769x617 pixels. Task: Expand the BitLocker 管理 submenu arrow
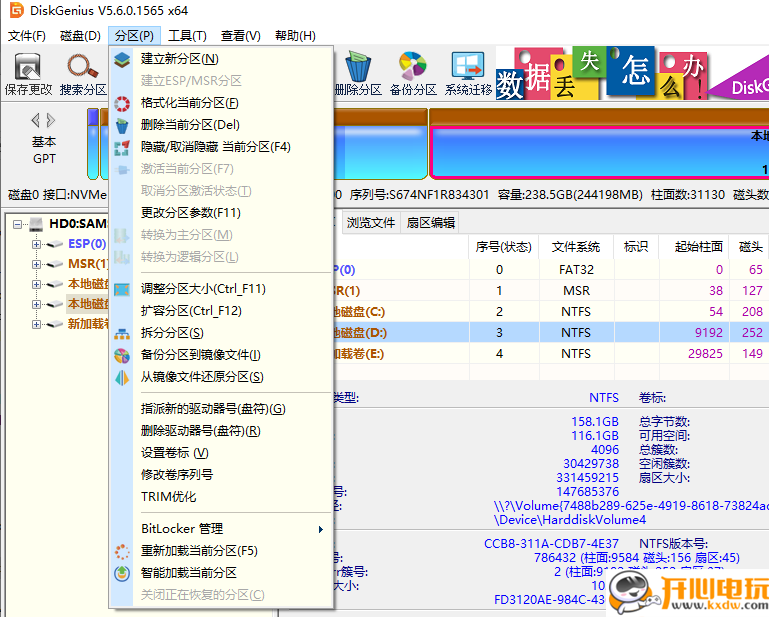pyautogui.click(x=321, y=529)
